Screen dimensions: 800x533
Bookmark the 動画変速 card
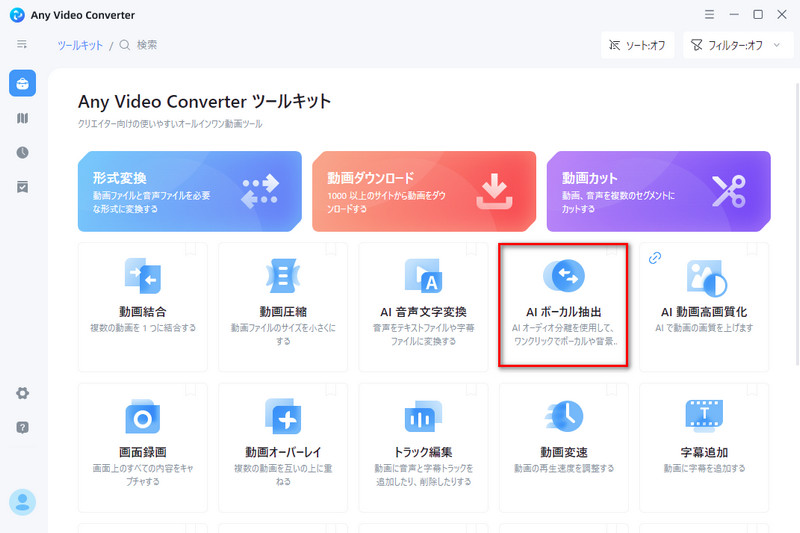(611, 390)
